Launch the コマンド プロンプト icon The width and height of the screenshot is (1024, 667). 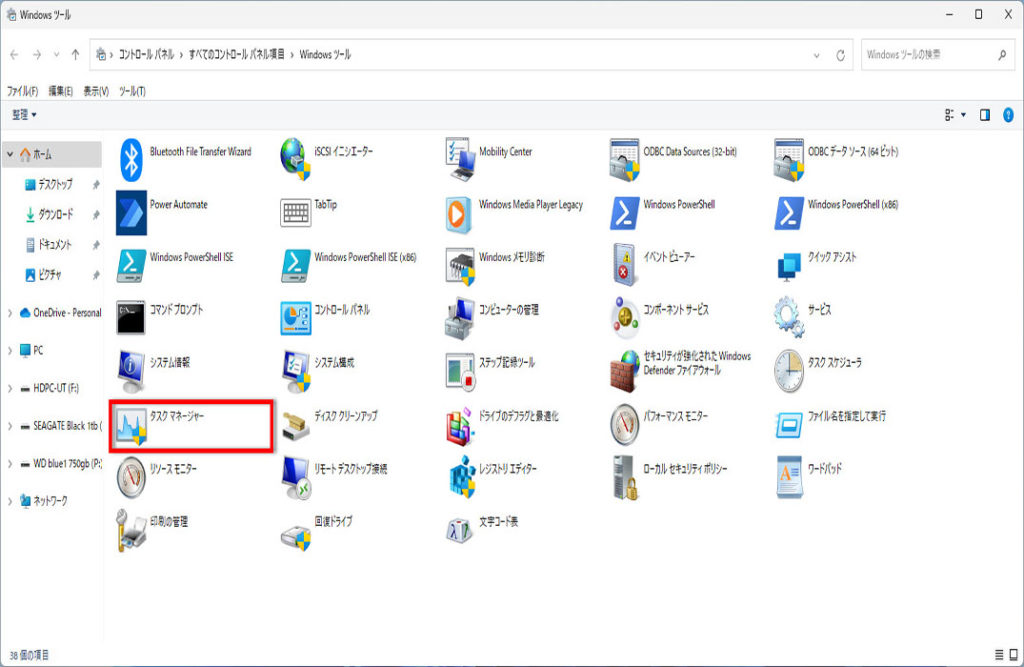pyautogui.click(x=132, y=318)
